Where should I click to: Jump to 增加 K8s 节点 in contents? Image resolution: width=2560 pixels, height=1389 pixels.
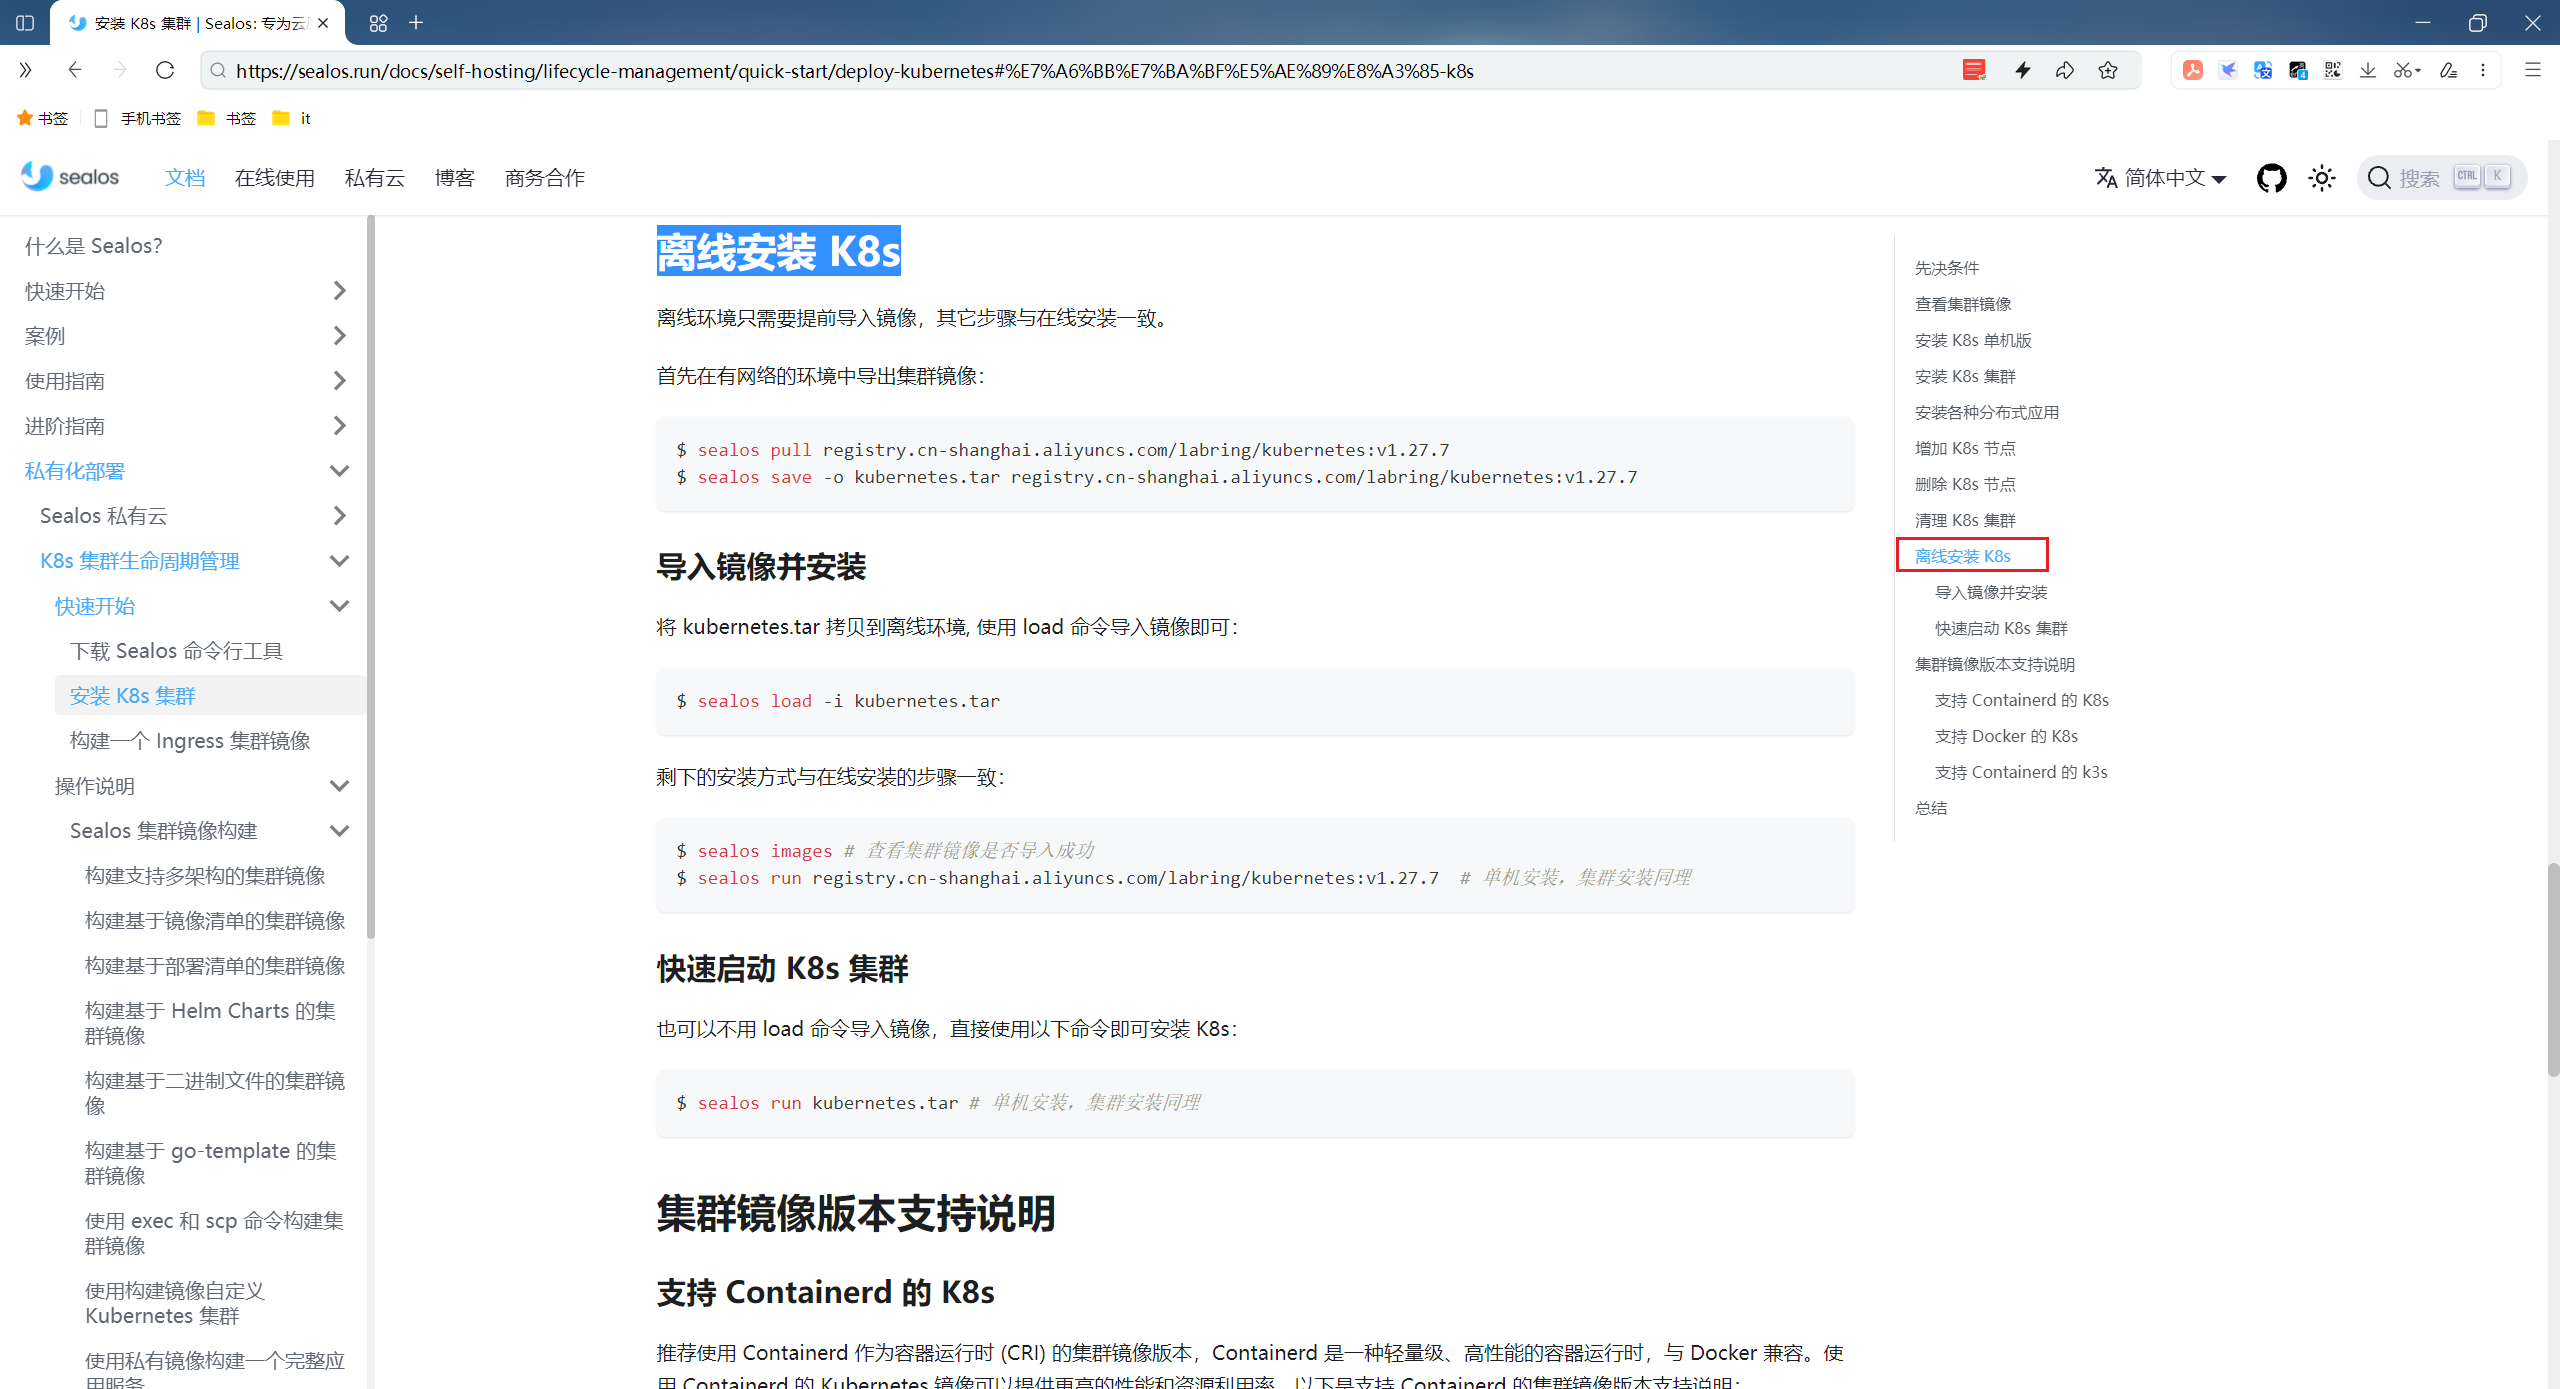point(1965,448)
